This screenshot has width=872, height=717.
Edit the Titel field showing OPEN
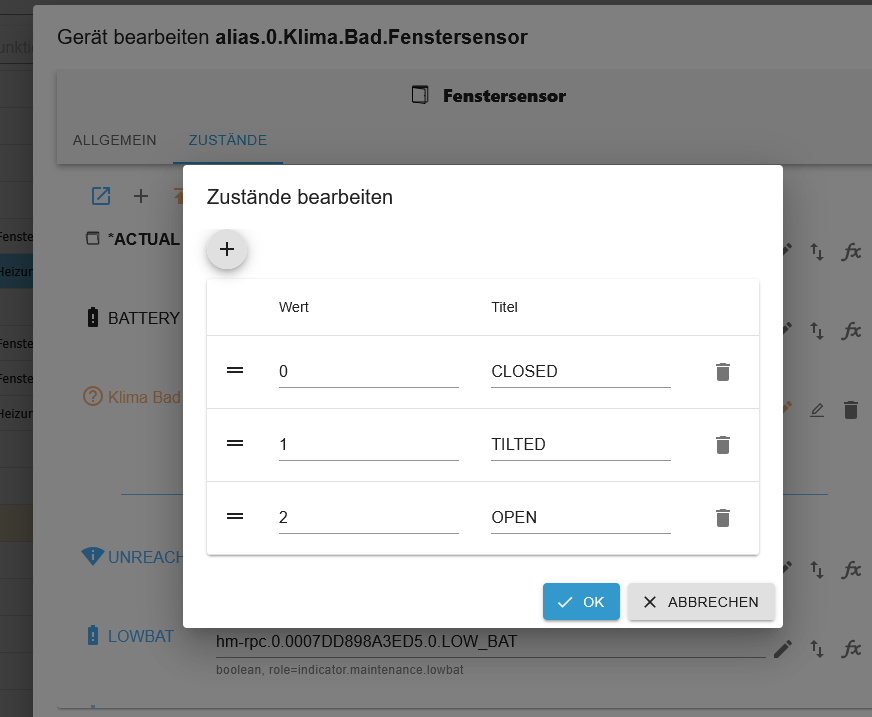pos(581,517)
